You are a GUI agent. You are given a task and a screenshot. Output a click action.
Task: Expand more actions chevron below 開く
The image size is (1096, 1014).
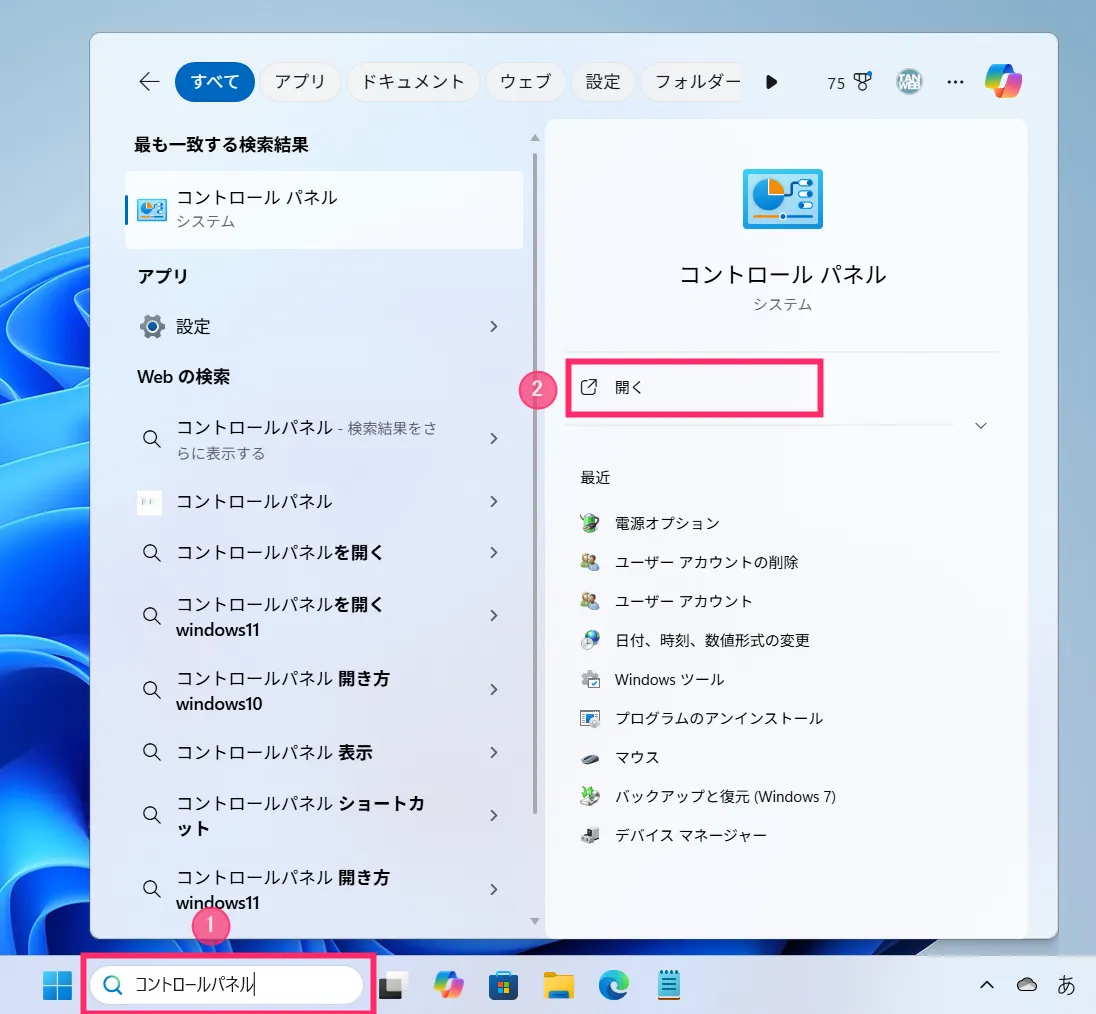click(x=981, y=426)
